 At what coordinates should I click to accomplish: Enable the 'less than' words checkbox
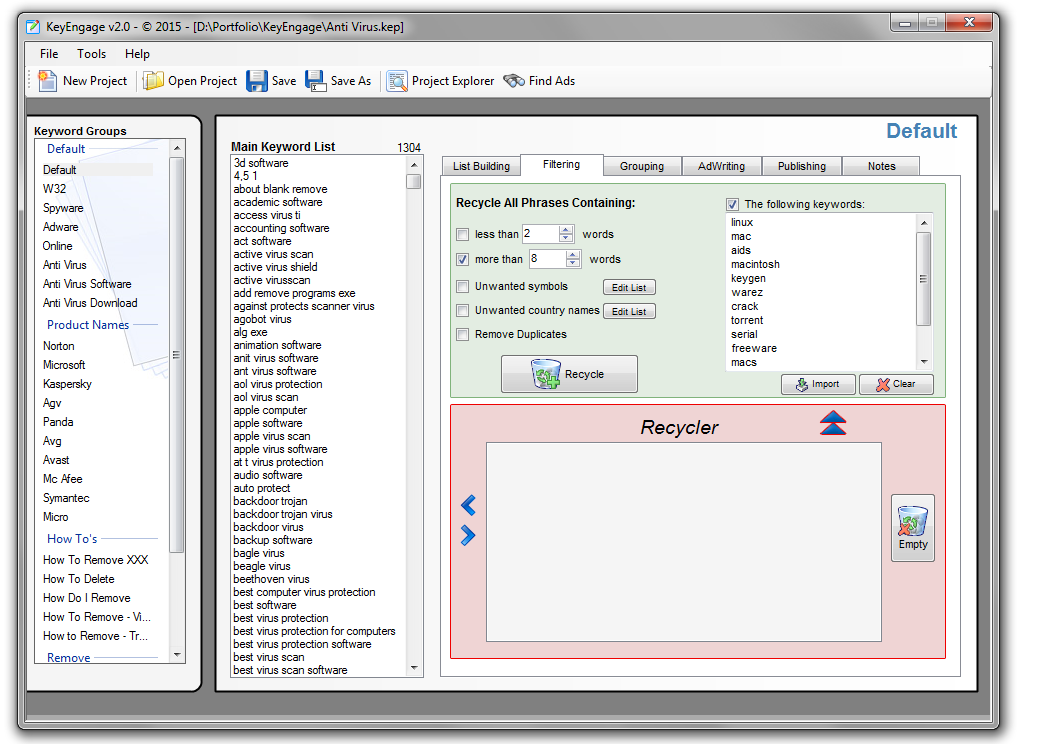[x=462, y=235]
